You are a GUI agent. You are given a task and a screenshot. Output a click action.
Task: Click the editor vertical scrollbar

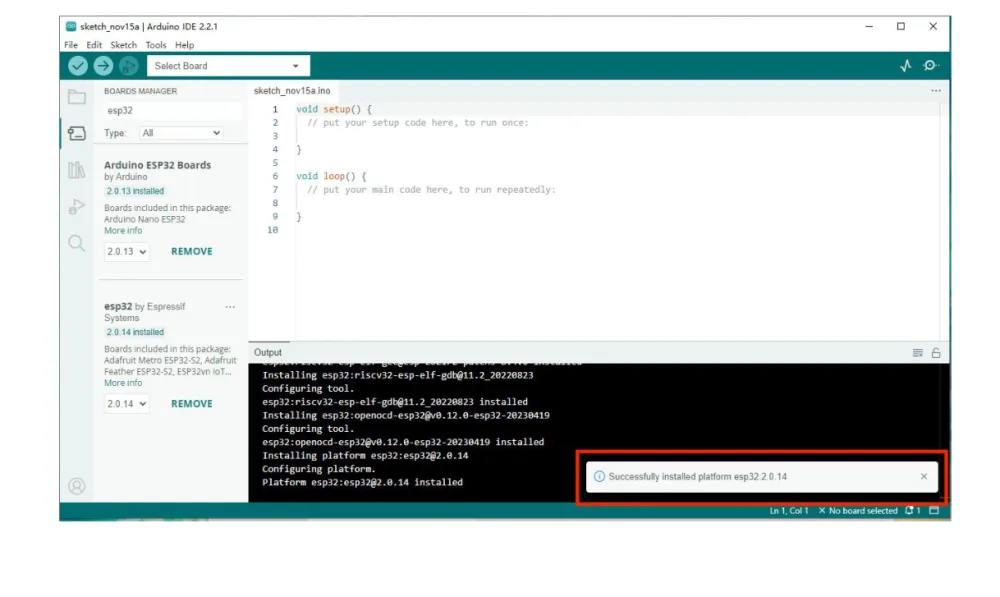pyautogui.click(x=945, y=222)
